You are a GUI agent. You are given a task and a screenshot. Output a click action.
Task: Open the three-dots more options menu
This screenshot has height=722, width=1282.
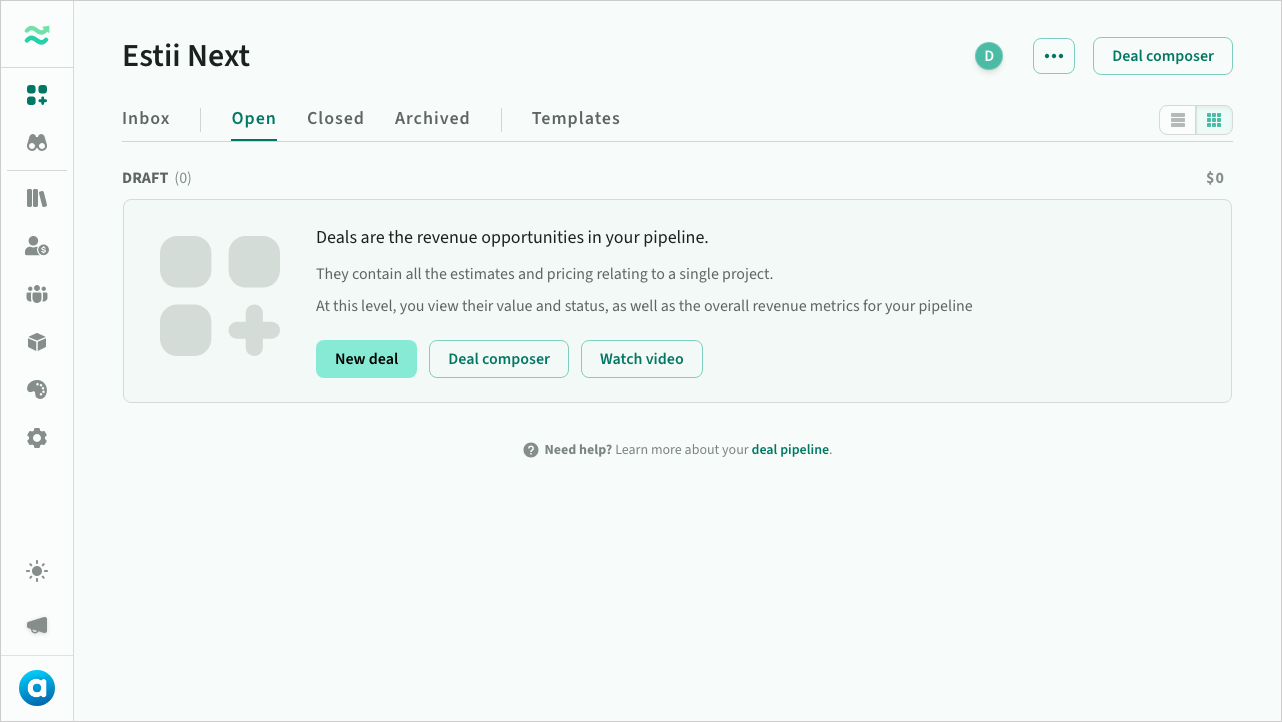coord(1054,56)
